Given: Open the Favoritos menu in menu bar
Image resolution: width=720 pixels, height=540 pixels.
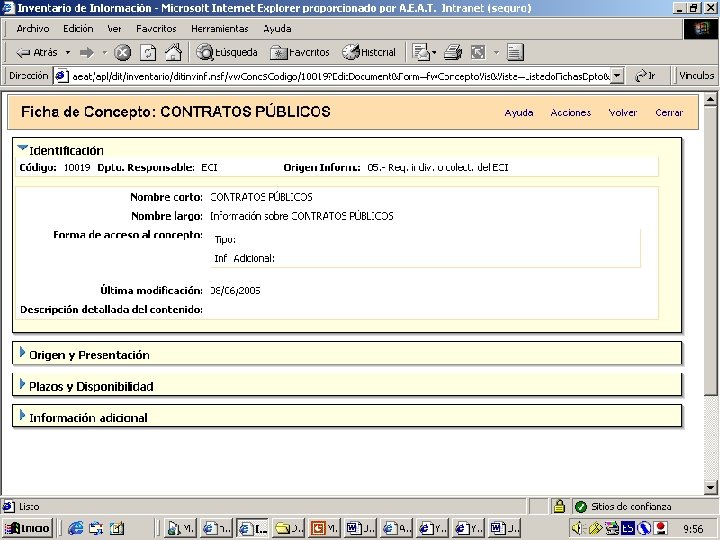Looking at the screenshot, I should point(156,28).
